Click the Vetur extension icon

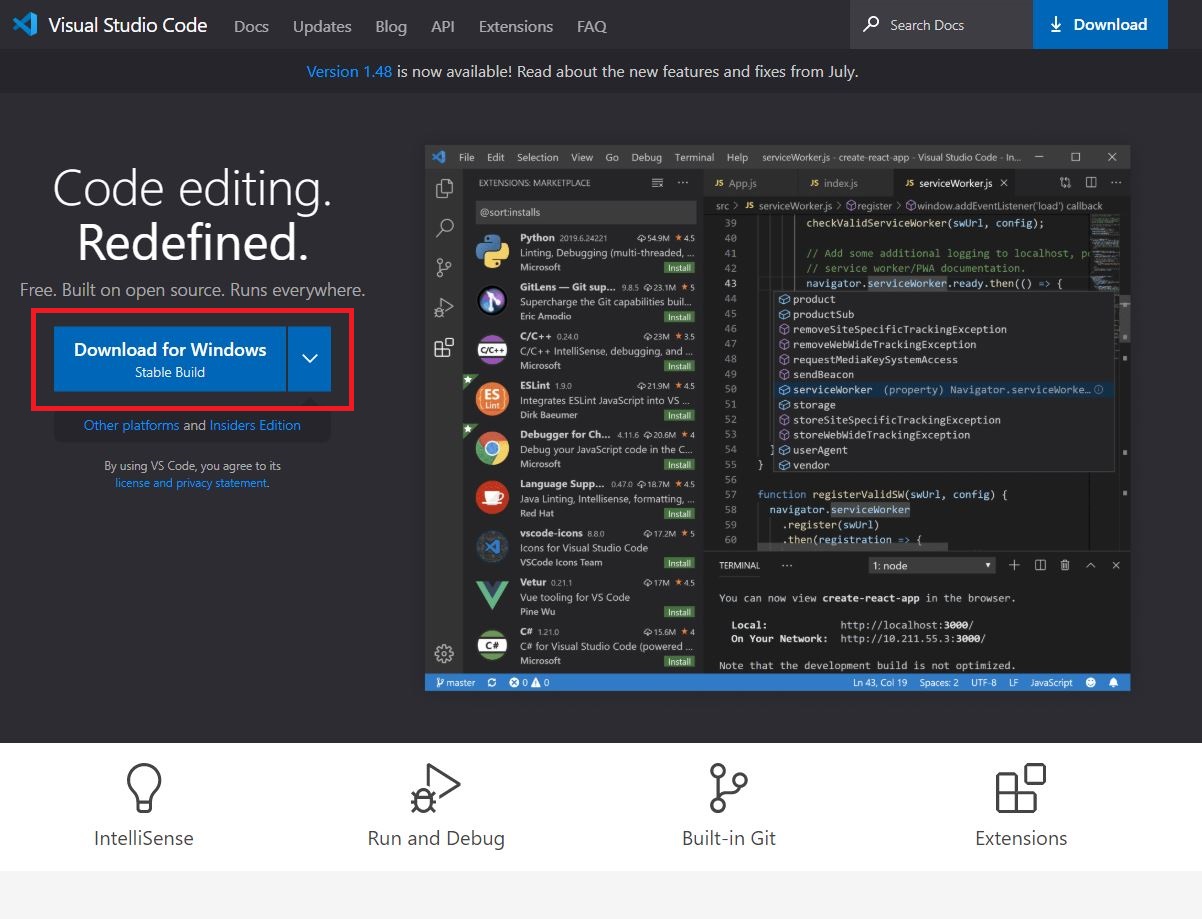pos(492,595)
